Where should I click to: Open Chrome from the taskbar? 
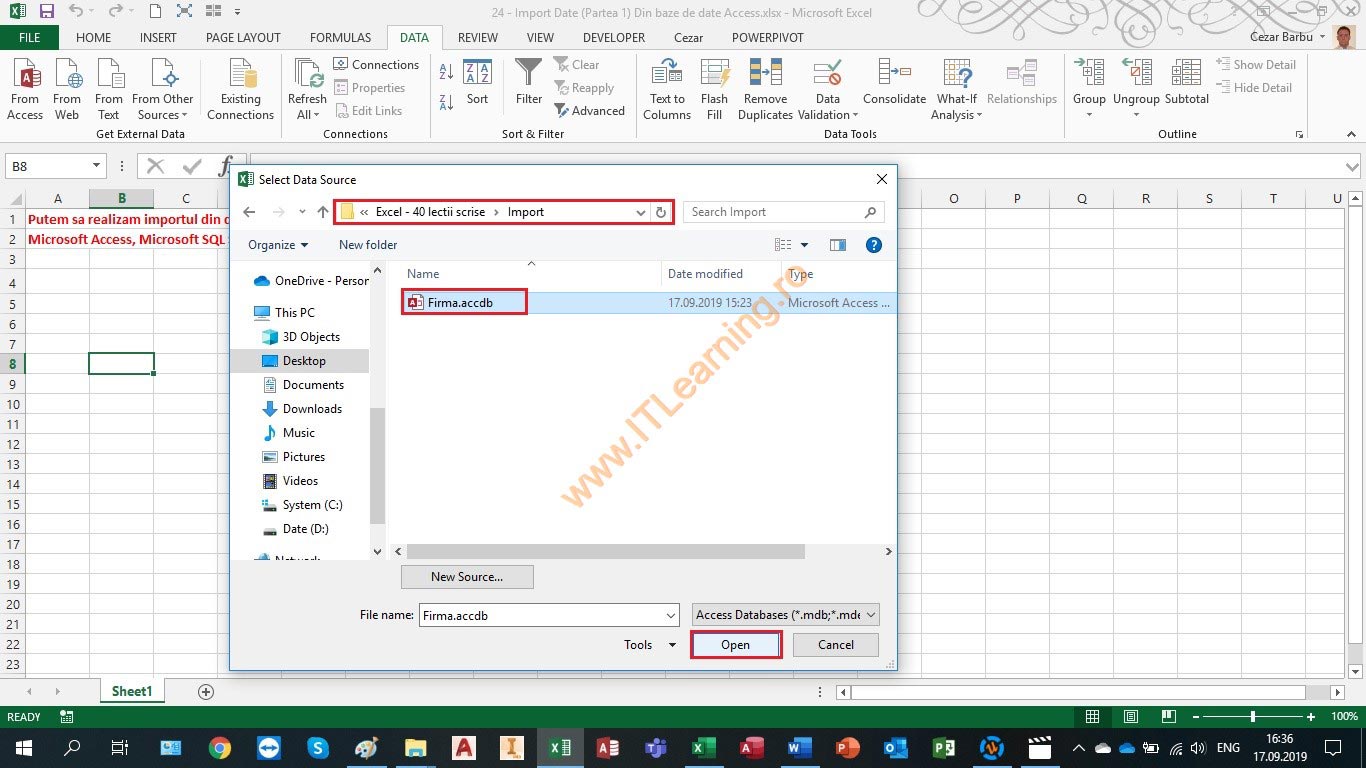click(x=220, y=748)
